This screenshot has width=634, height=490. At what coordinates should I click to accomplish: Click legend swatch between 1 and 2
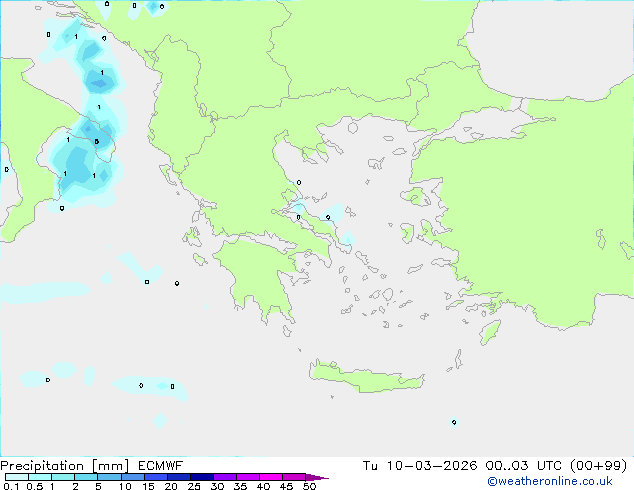(x=63, y=477)
